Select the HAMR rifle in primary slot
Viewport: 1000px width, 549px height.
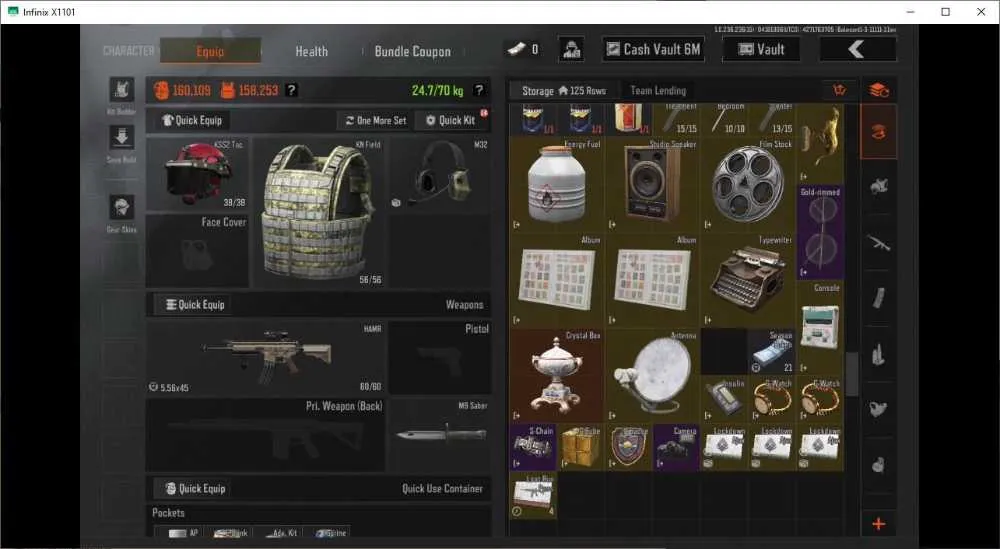[x=265, y=357]
